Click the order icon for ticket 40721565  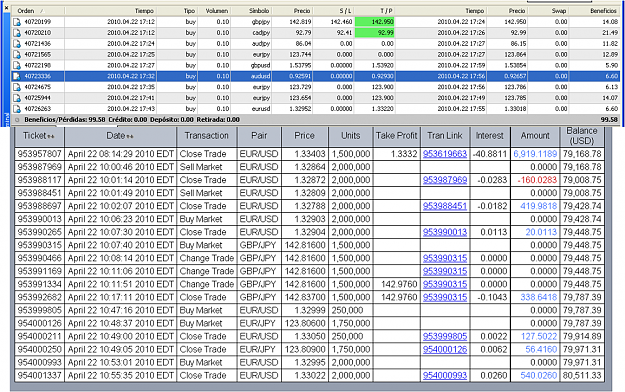coord(17,54)
